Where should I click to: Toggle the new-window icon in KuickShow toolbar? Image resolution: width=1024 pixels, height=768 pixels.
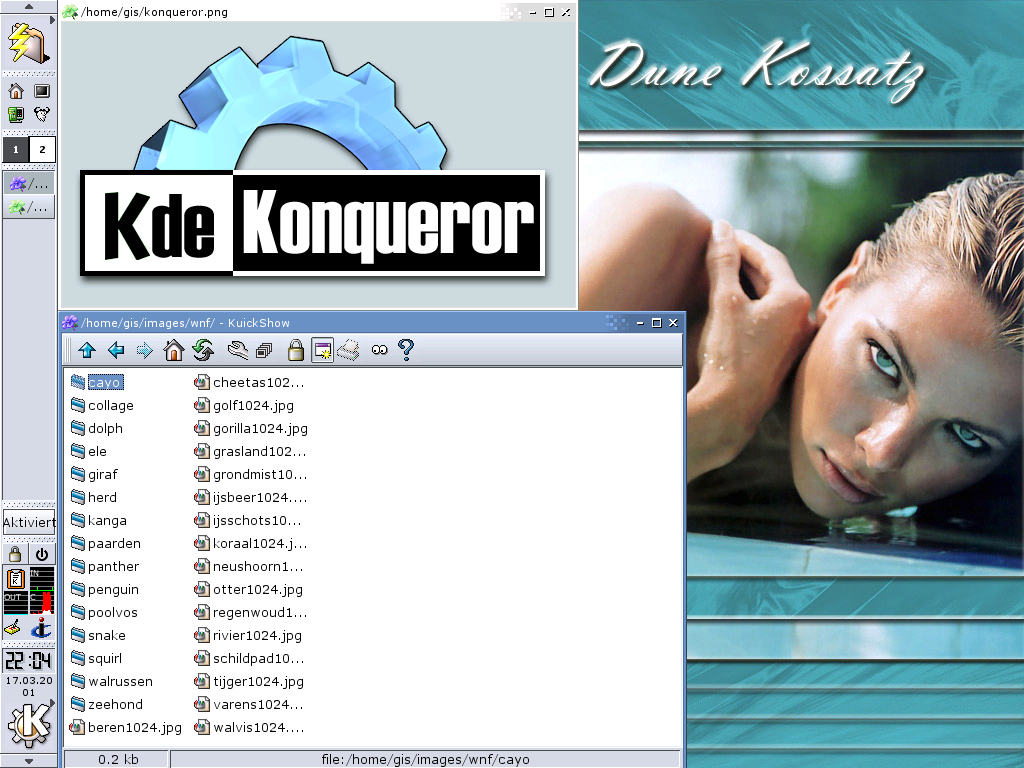[323, 351]
